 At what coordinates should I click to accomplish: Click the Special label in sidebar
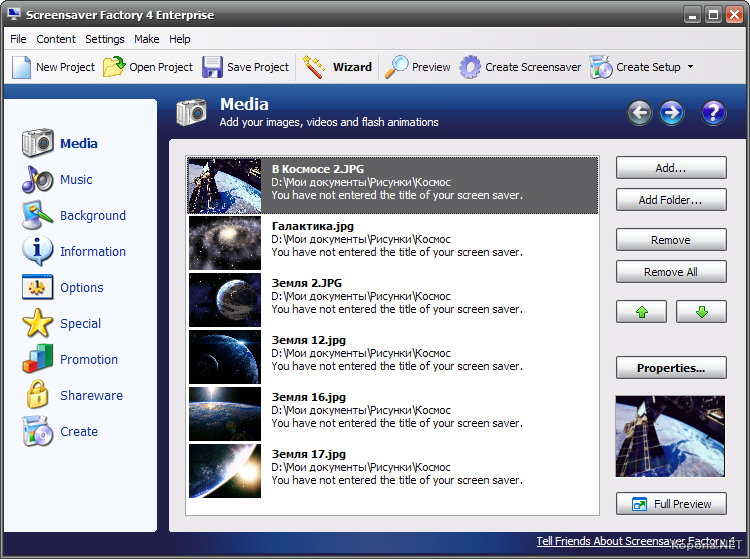click(x=80, y=324)
